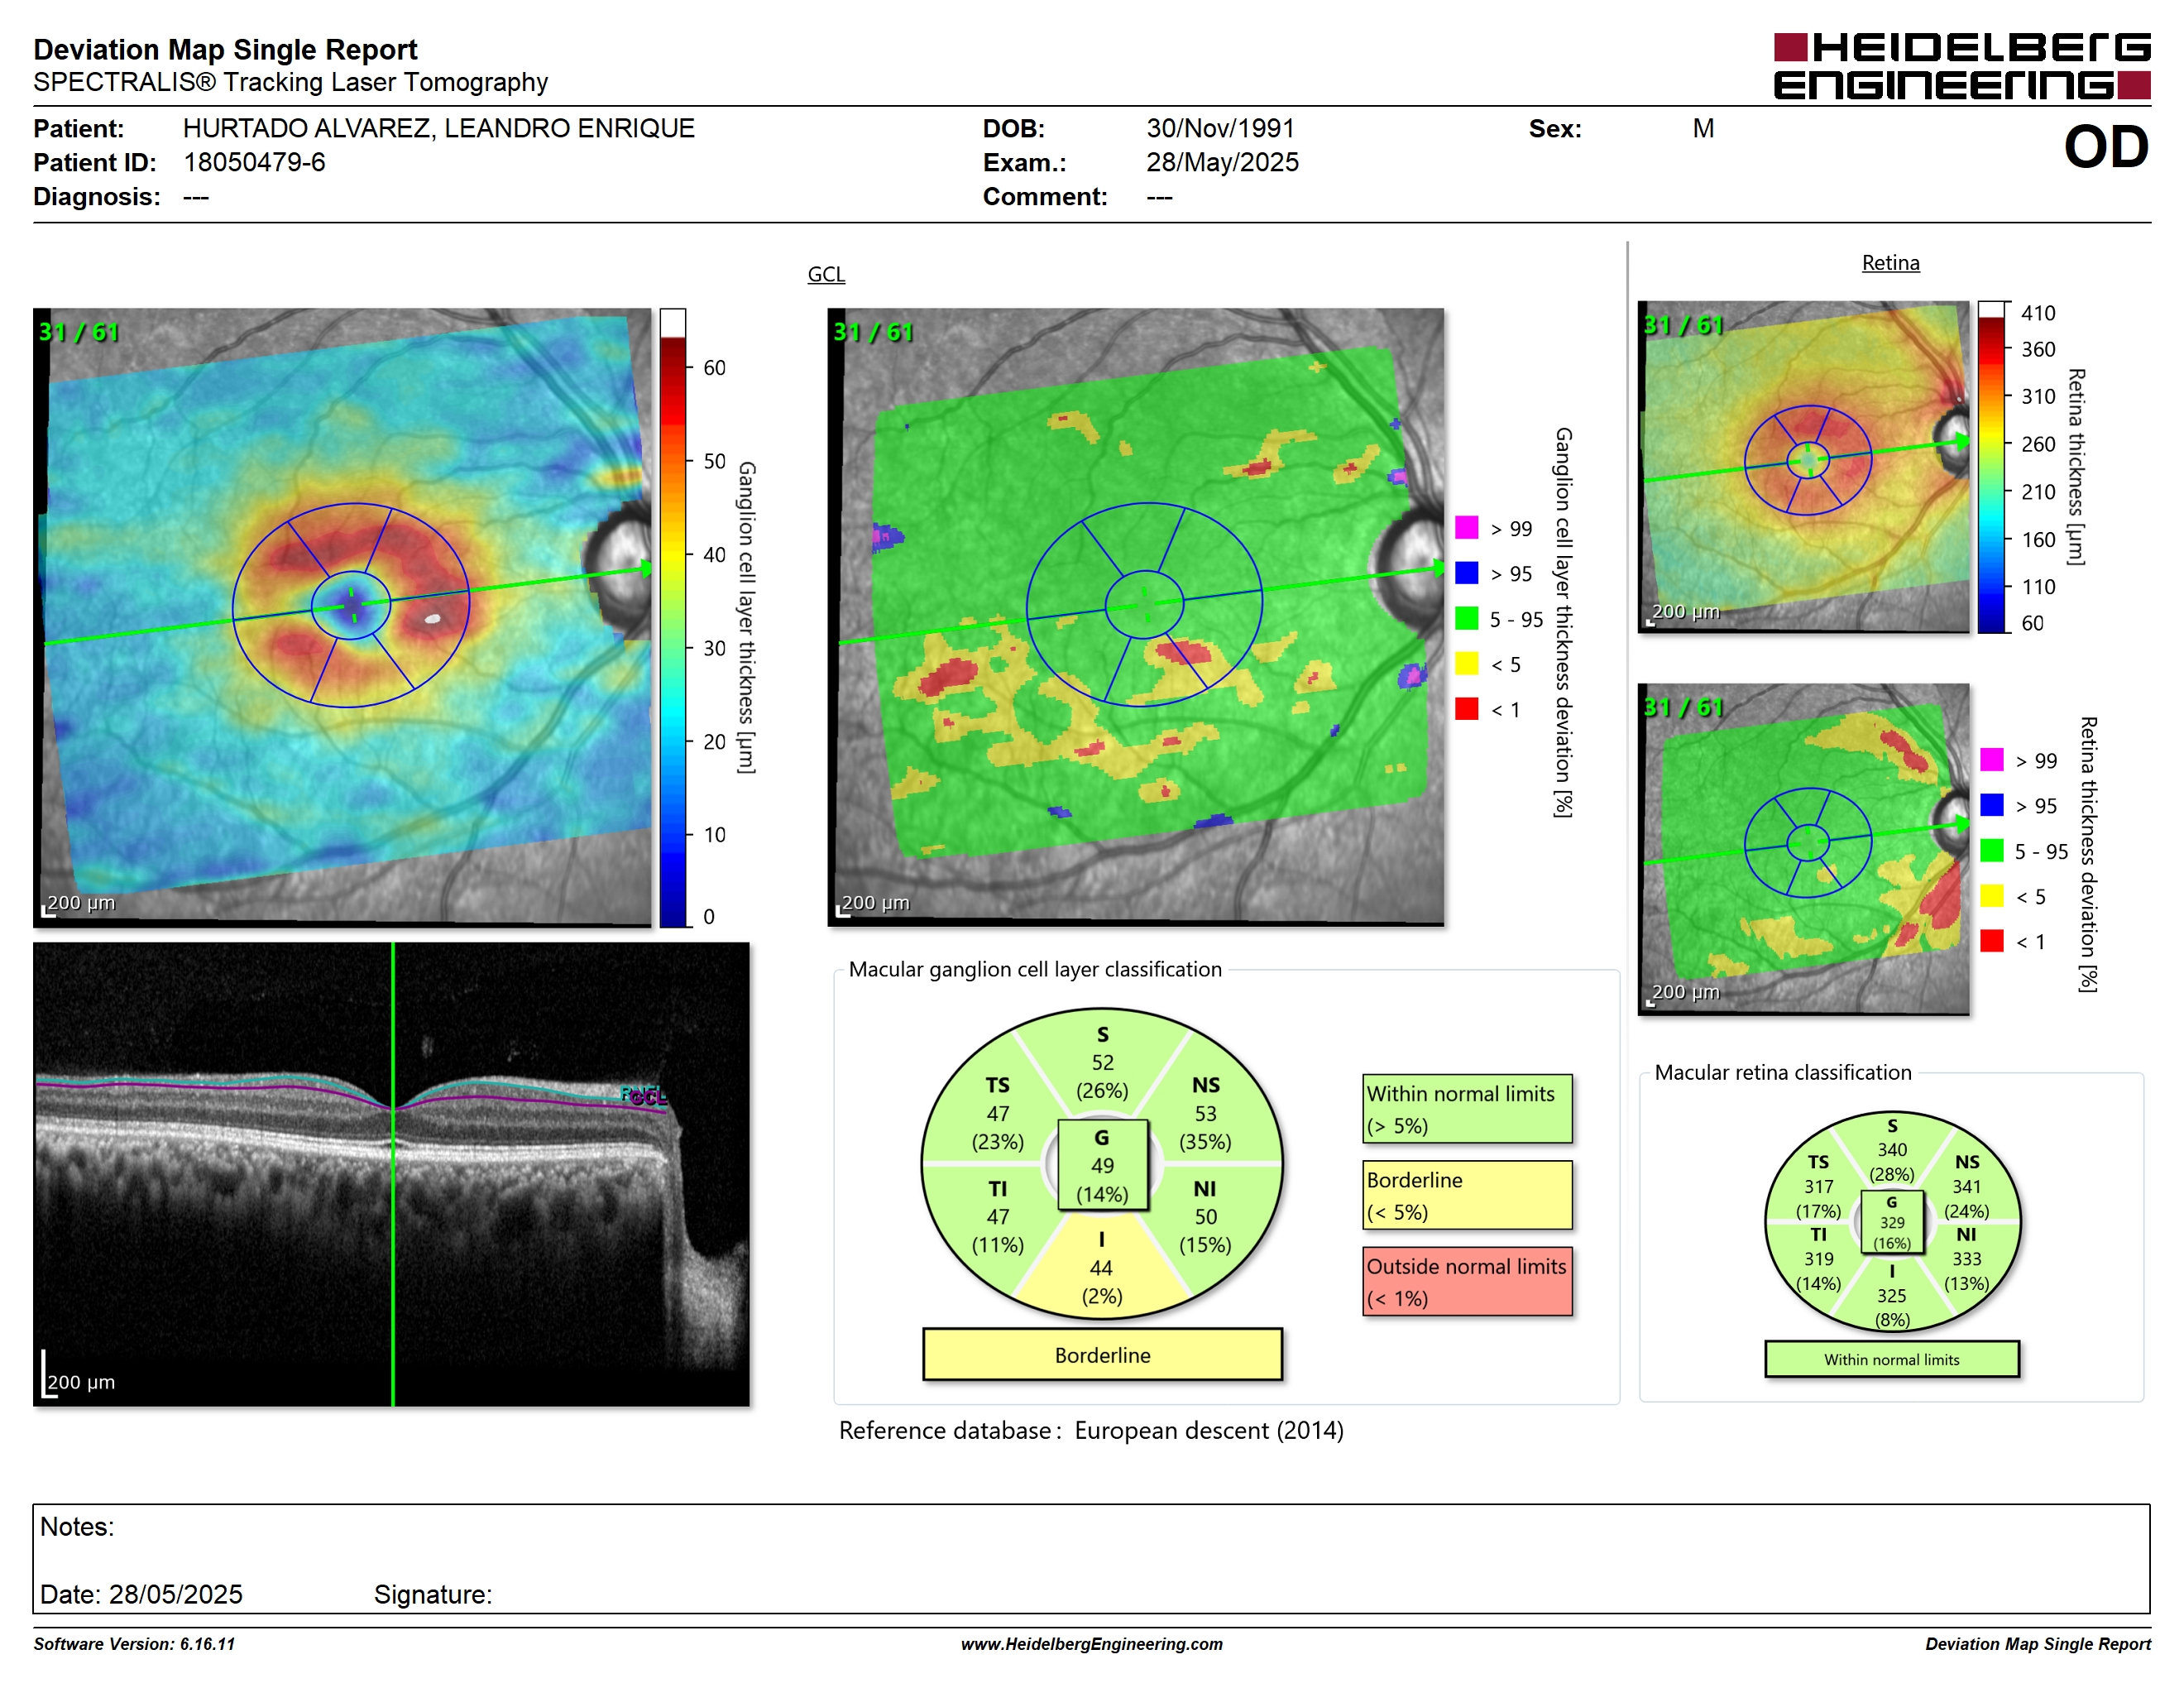Click blue >95 swatch in retina deviation legend
This screenshot has height=1688, width=2184.
1991,805
